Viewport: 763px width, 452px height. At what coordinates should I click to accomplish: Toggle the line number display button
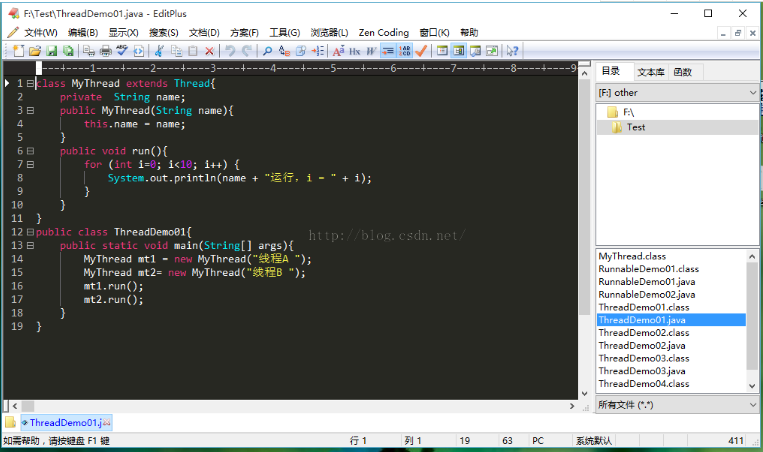click(405, 50)
